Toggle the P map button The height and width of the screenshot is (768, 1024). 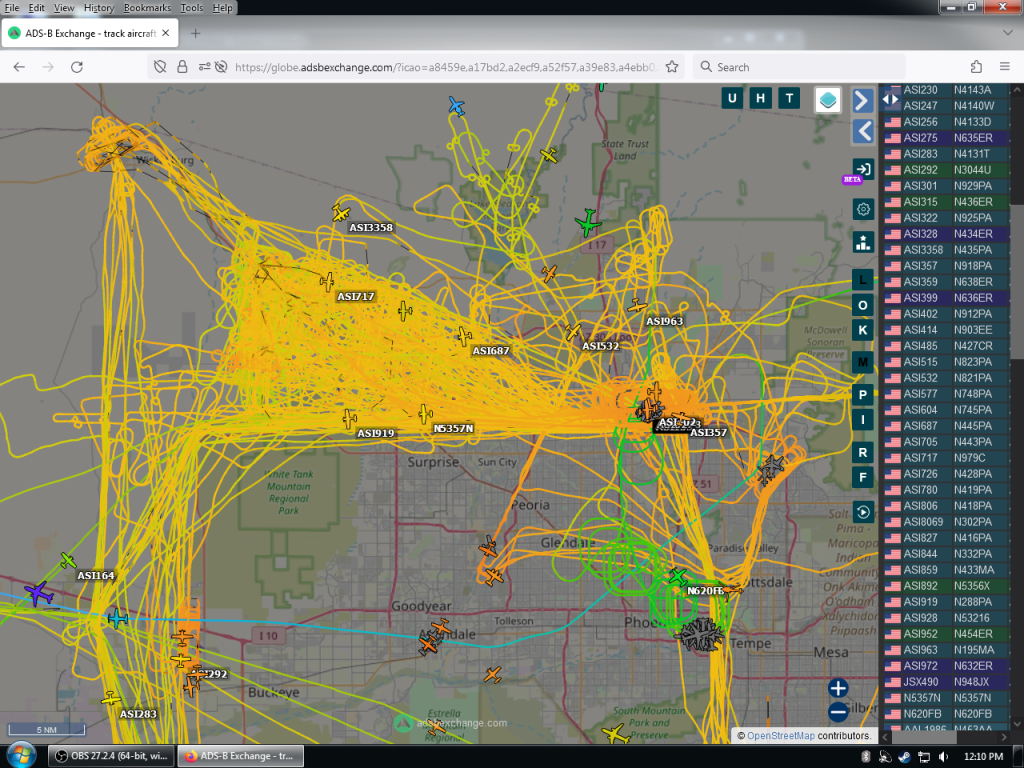(863, 394)
